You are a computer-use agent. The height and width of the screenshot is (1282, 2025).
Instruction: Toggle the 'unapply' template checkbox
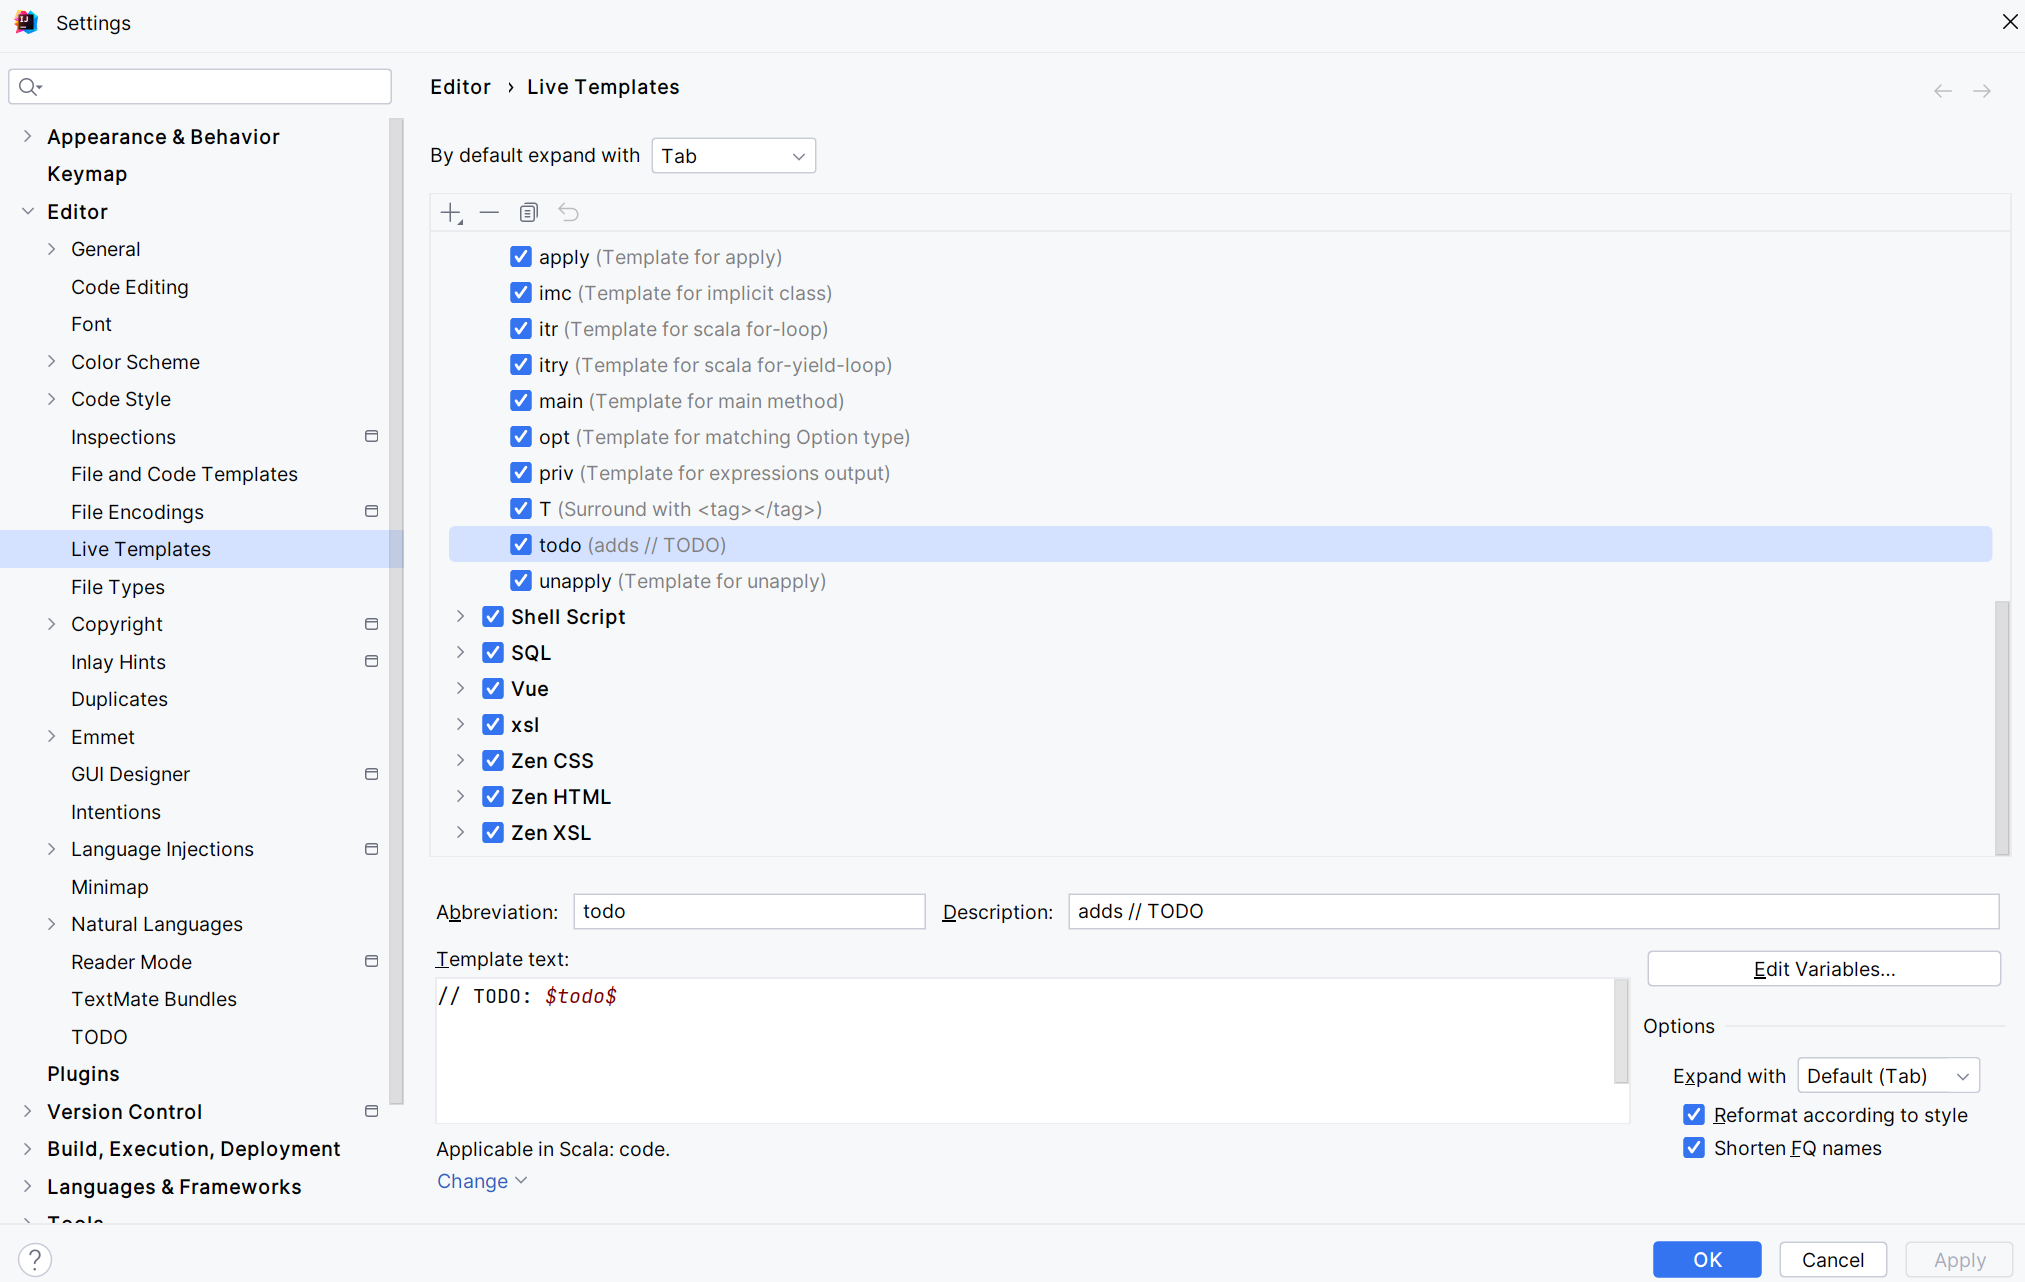coord(521,580)
